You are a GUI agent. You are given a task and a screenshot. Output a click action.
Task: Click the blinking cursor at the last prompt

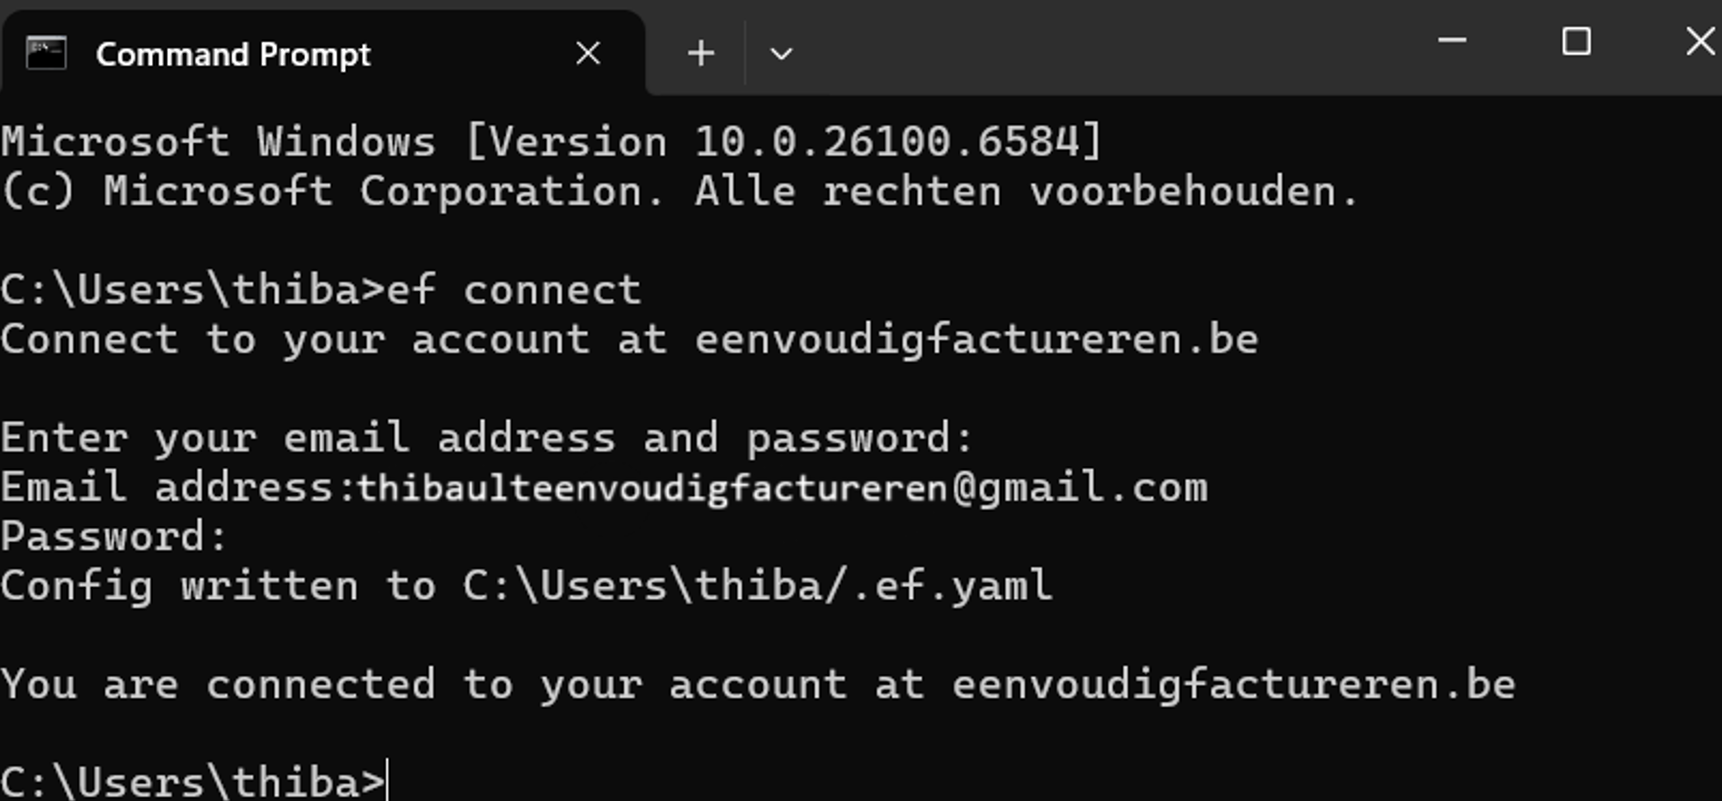point(388,781)
